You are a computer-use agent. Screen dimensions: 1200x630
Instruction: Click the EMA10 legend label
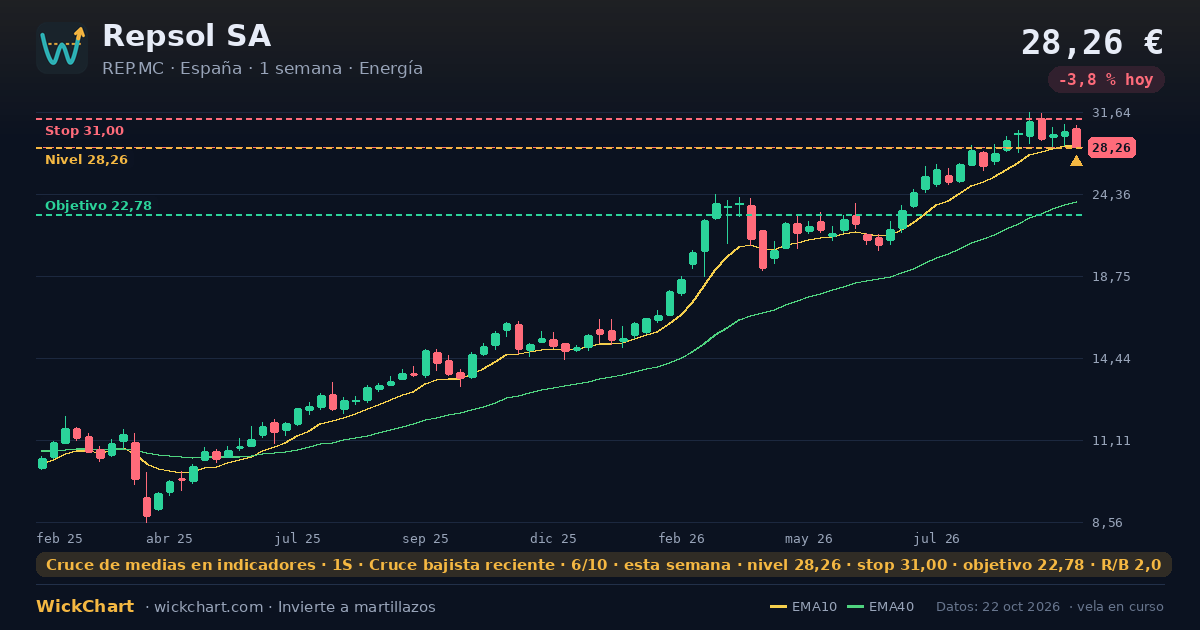pos(814,607)
